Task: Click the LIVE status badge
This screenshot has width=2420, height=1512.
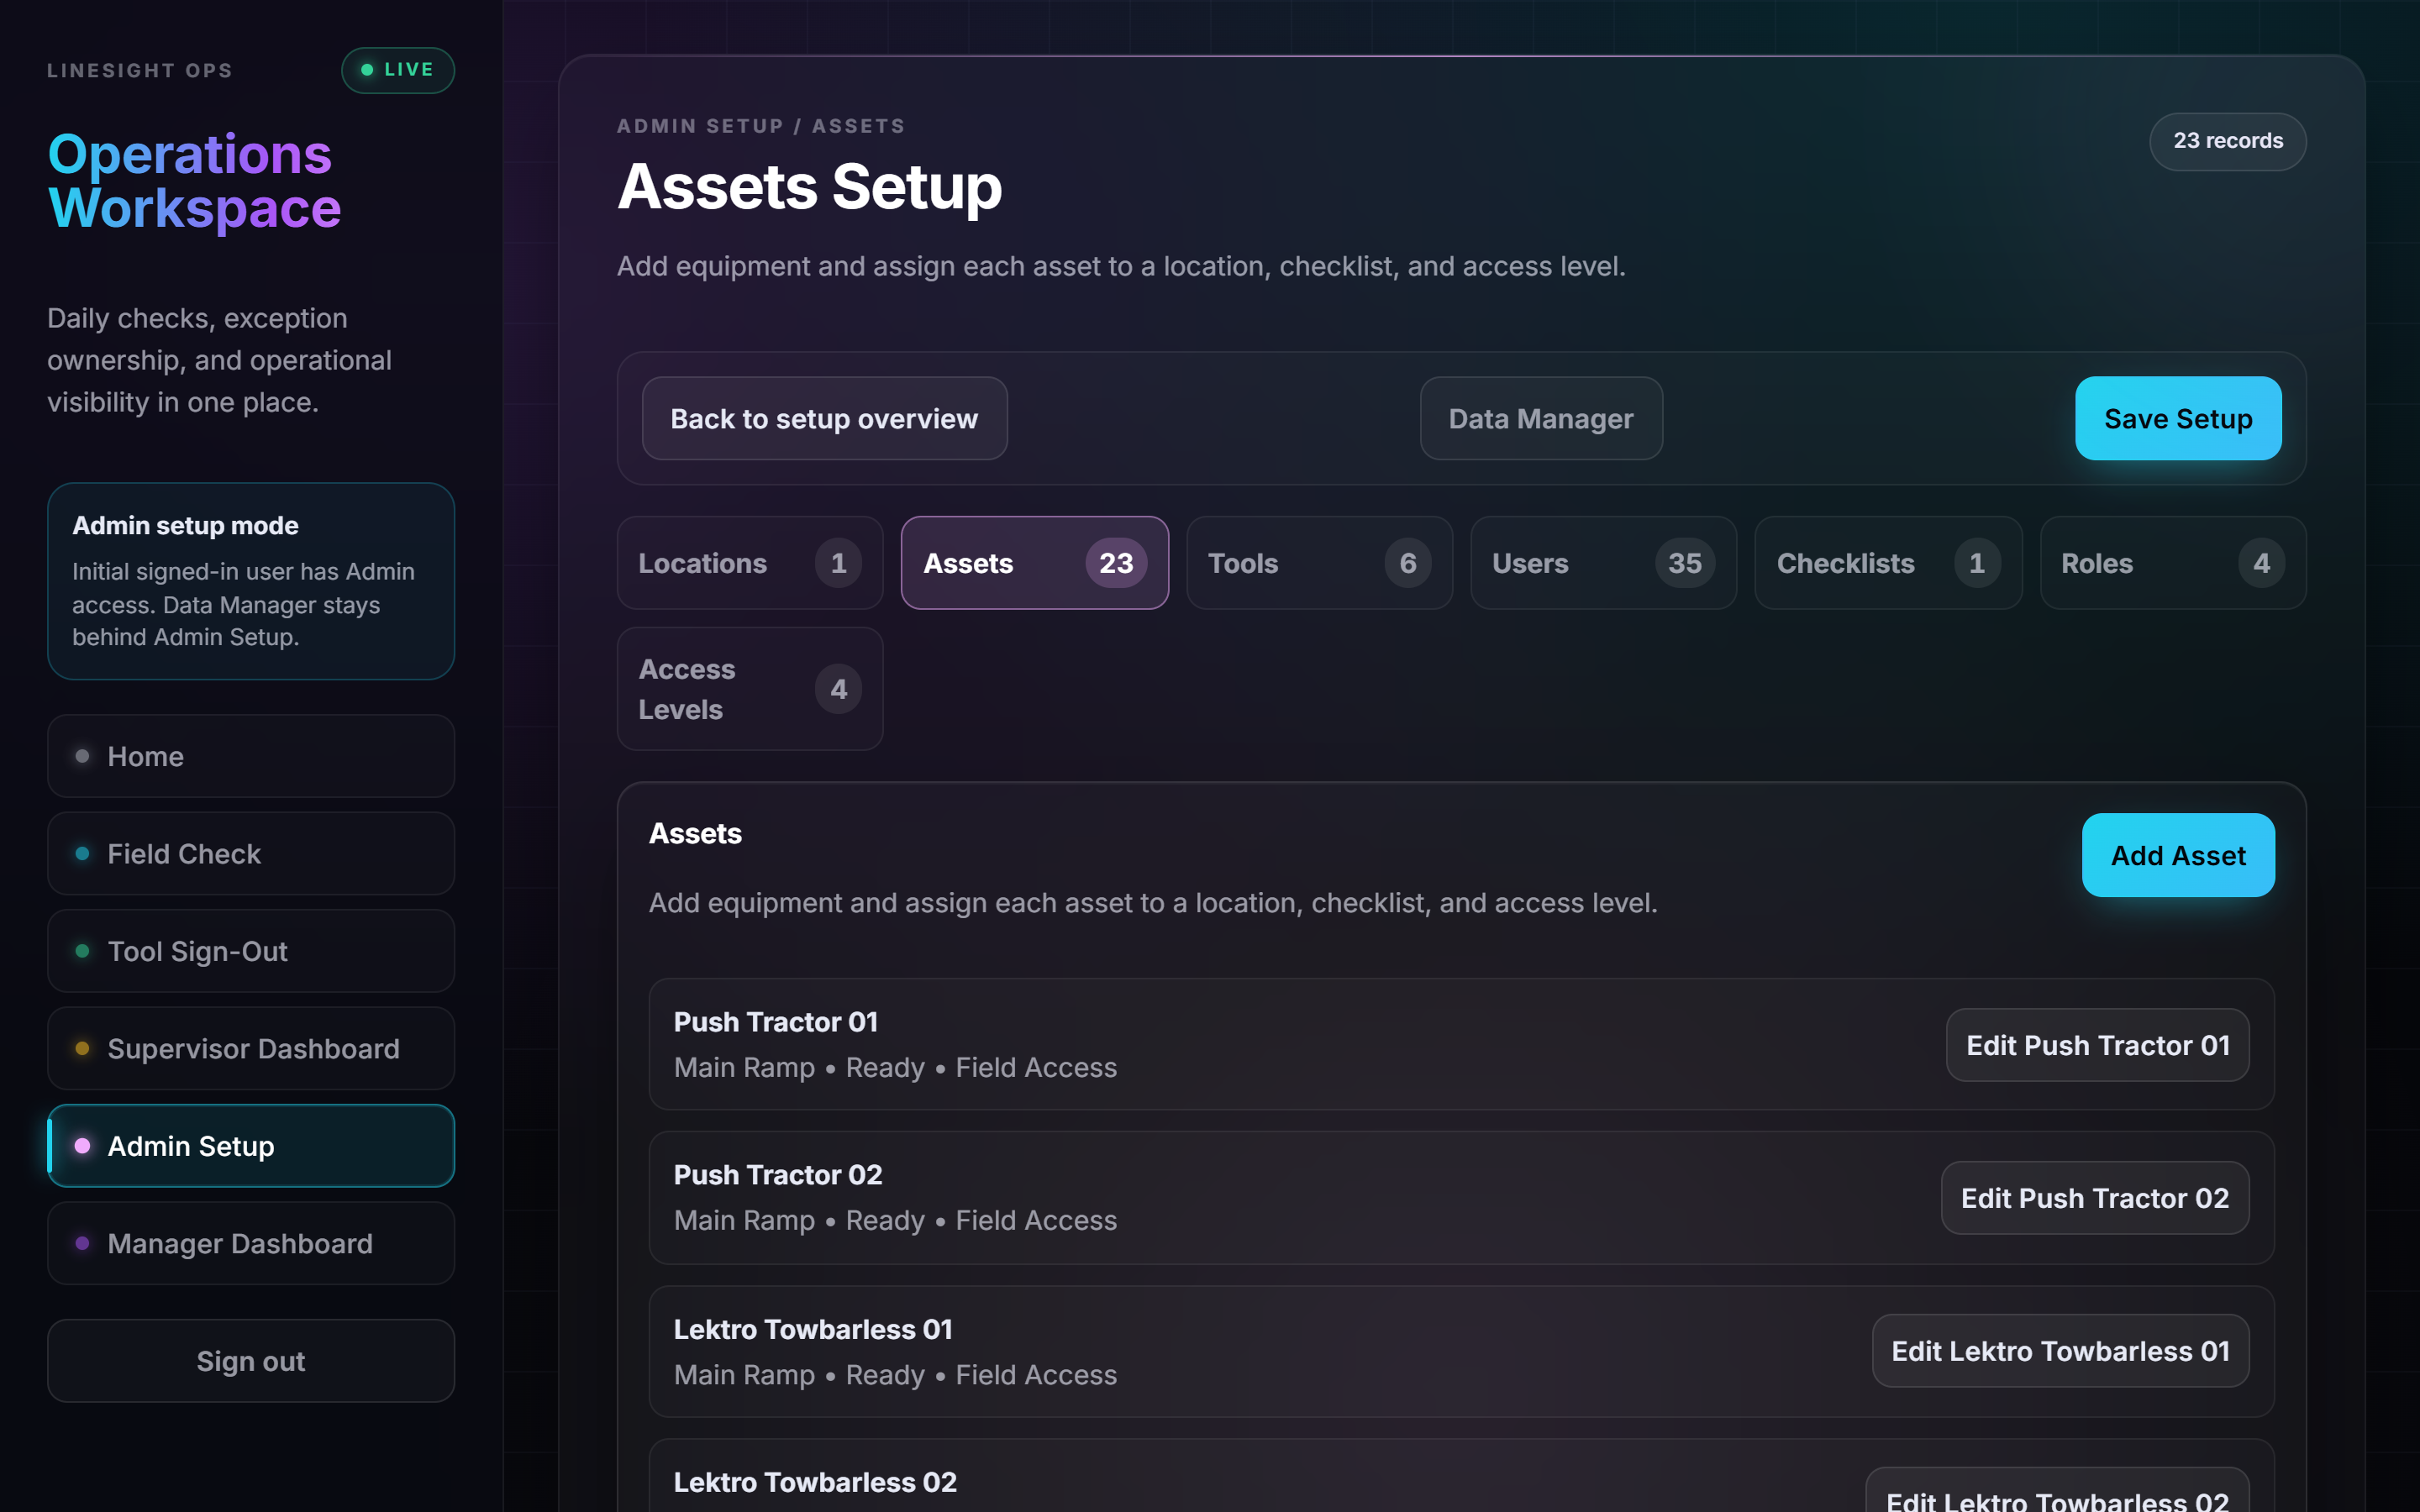Action: [398, 70]
